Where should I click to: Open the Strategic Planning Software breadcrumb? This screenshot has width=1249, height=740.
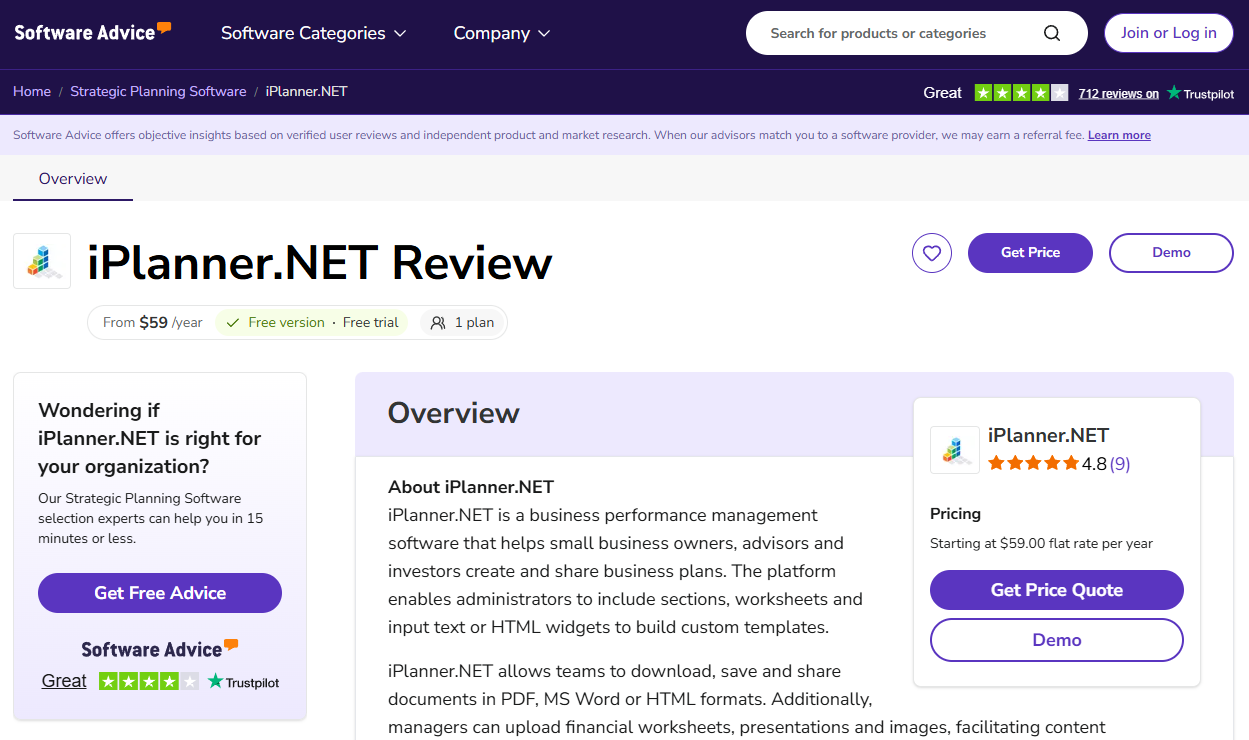point(158,91)
